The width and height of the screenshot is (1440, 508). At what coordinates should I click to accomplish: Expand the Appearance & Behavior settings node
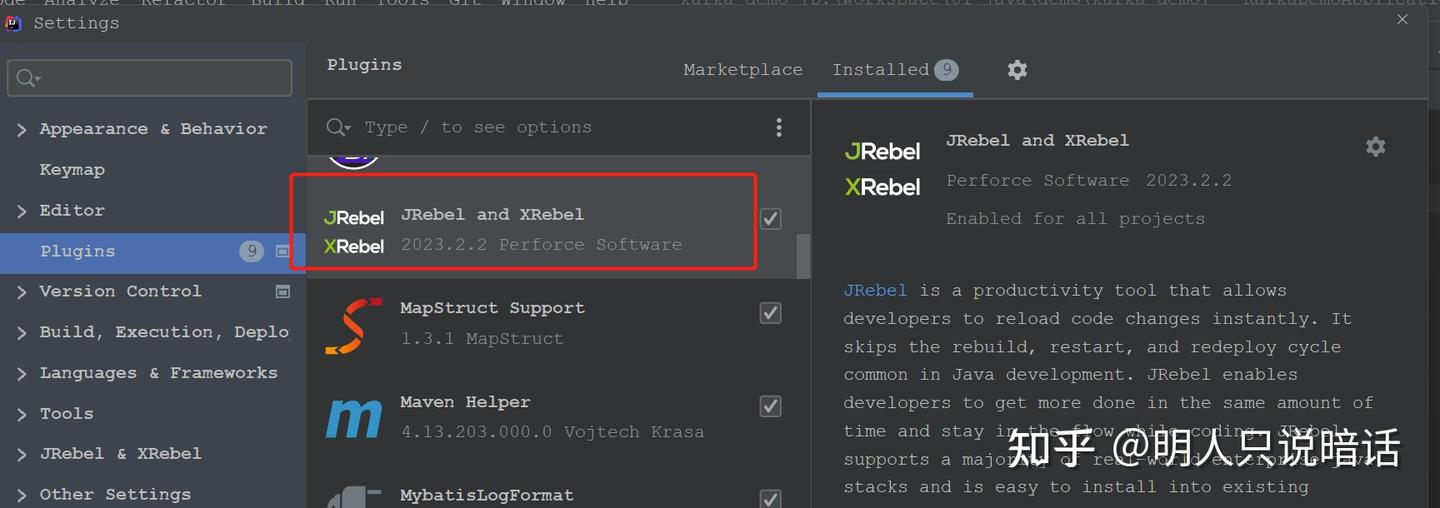pyautogui.click(x=22, y=129)
